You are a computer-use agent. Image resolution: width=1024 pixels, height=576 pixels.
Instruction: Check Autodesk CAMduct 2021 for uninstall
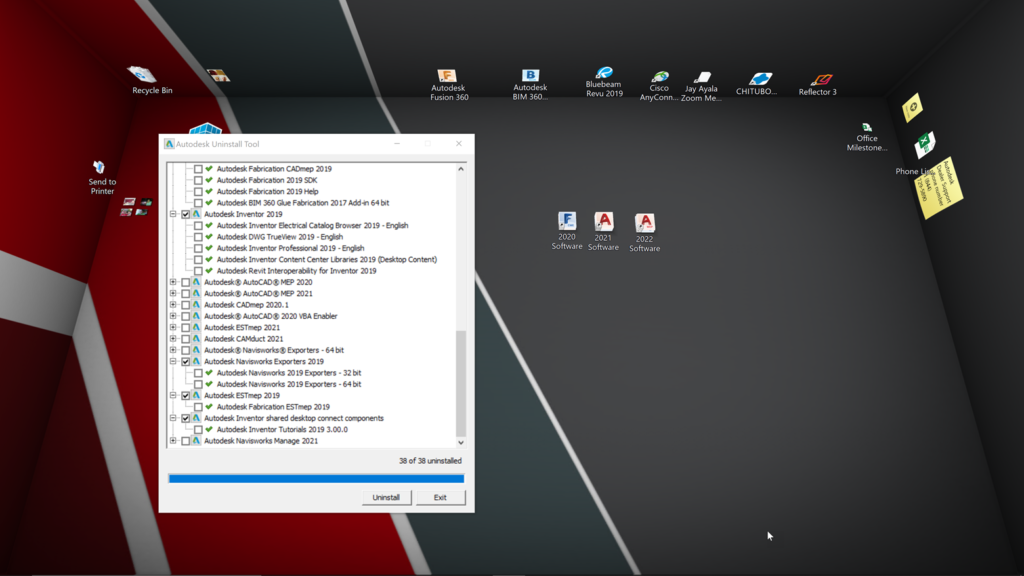tap(184, 338)
